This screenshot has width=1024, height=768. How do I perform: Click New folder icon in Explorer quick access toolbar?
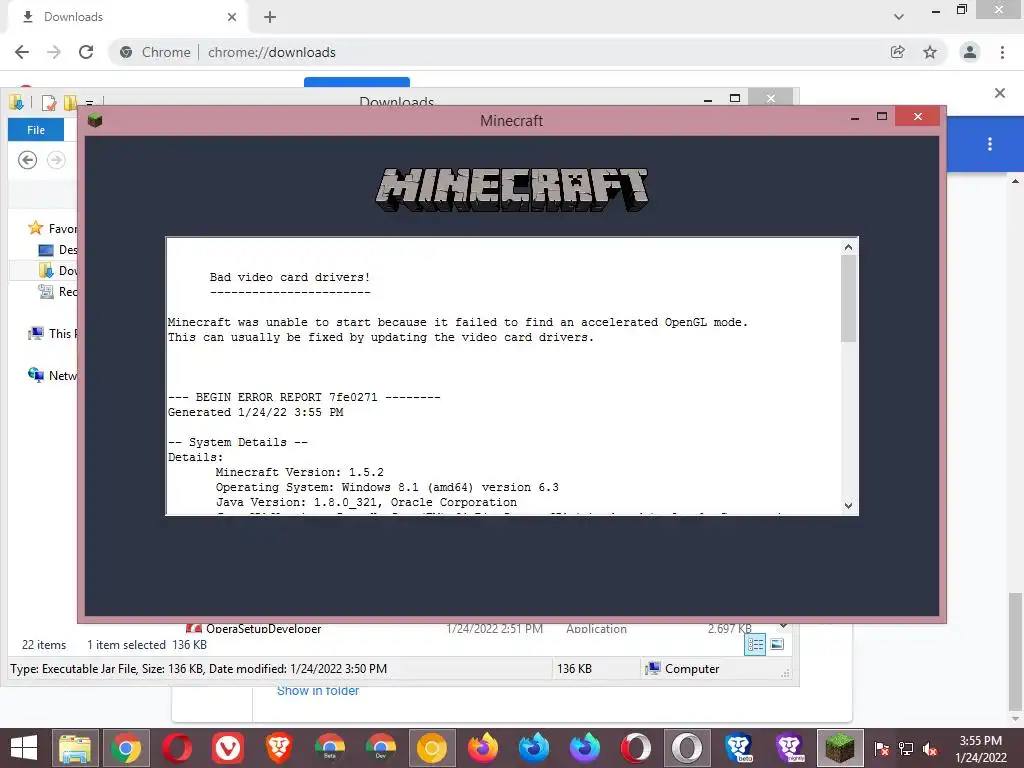tap(70, 103)
